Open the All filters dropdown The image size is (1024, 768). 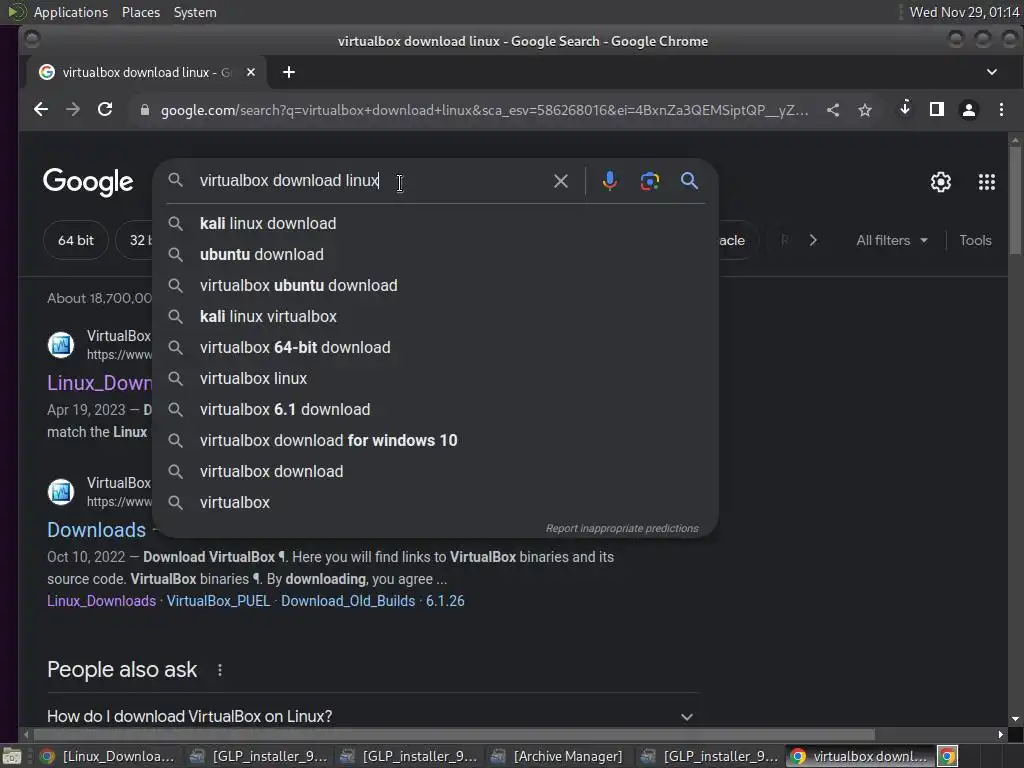tap(892, 240)
